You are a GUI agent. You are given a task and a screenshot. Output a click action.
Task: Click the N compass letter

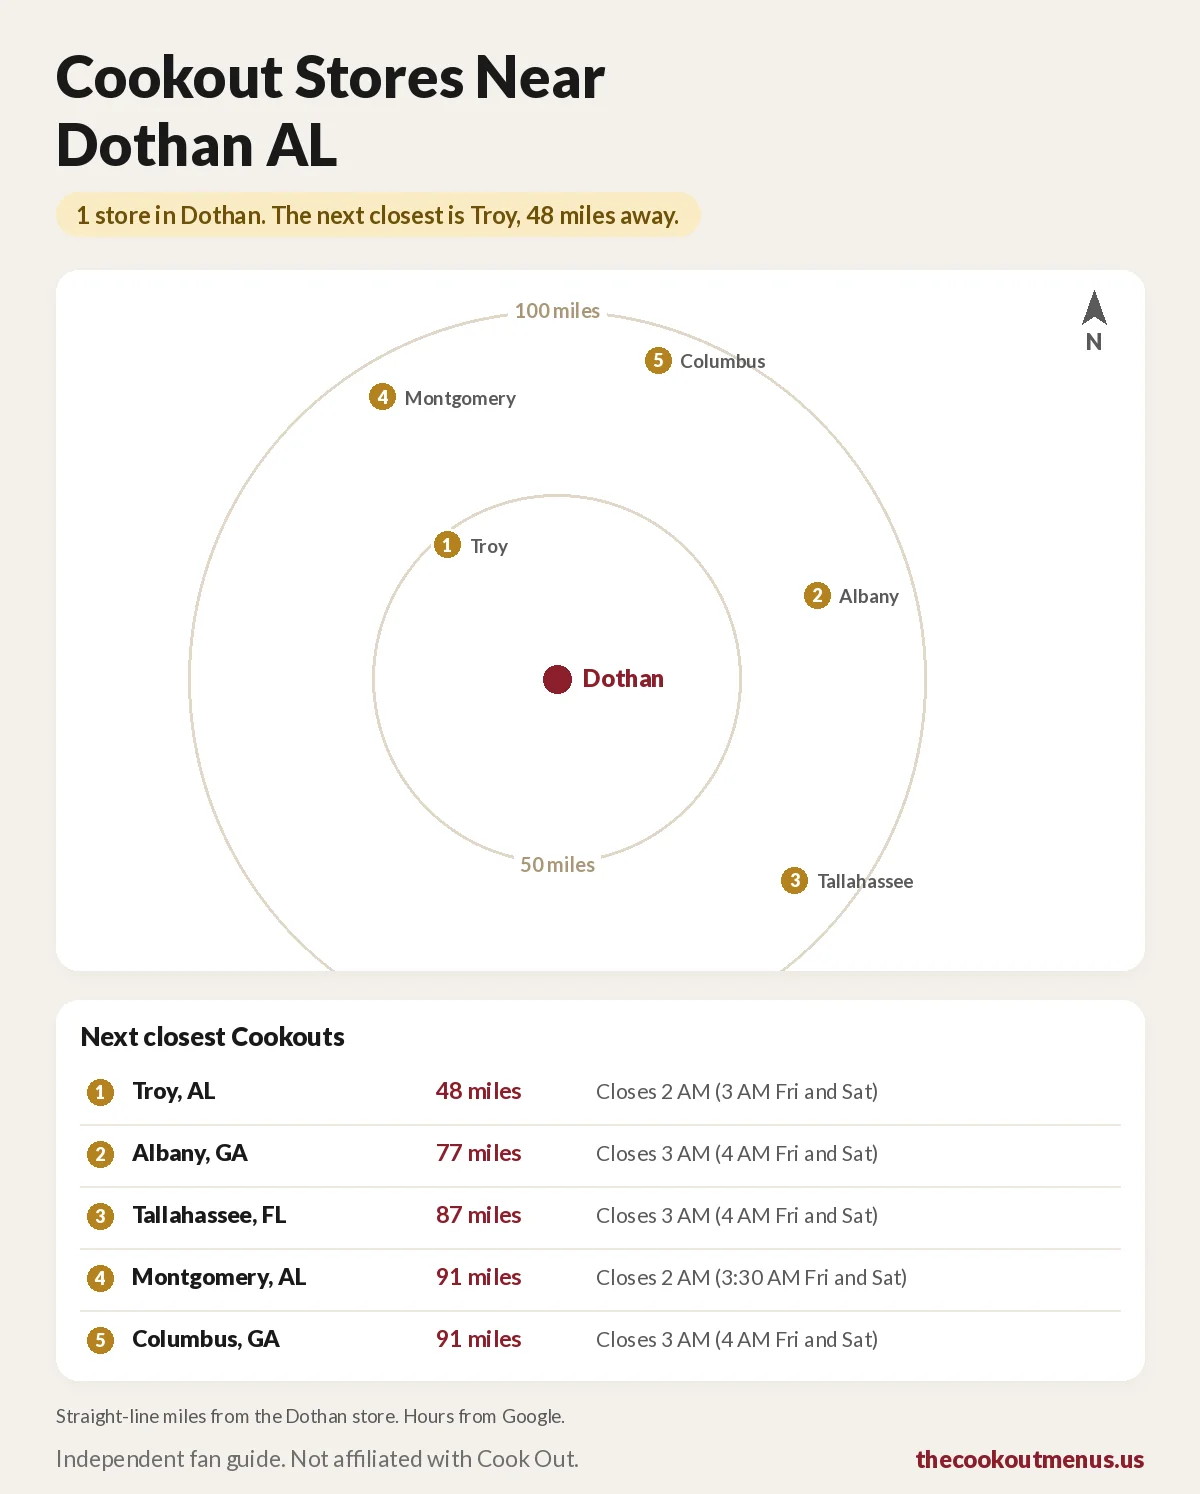pyautogui.click(x=1094, y=342)
